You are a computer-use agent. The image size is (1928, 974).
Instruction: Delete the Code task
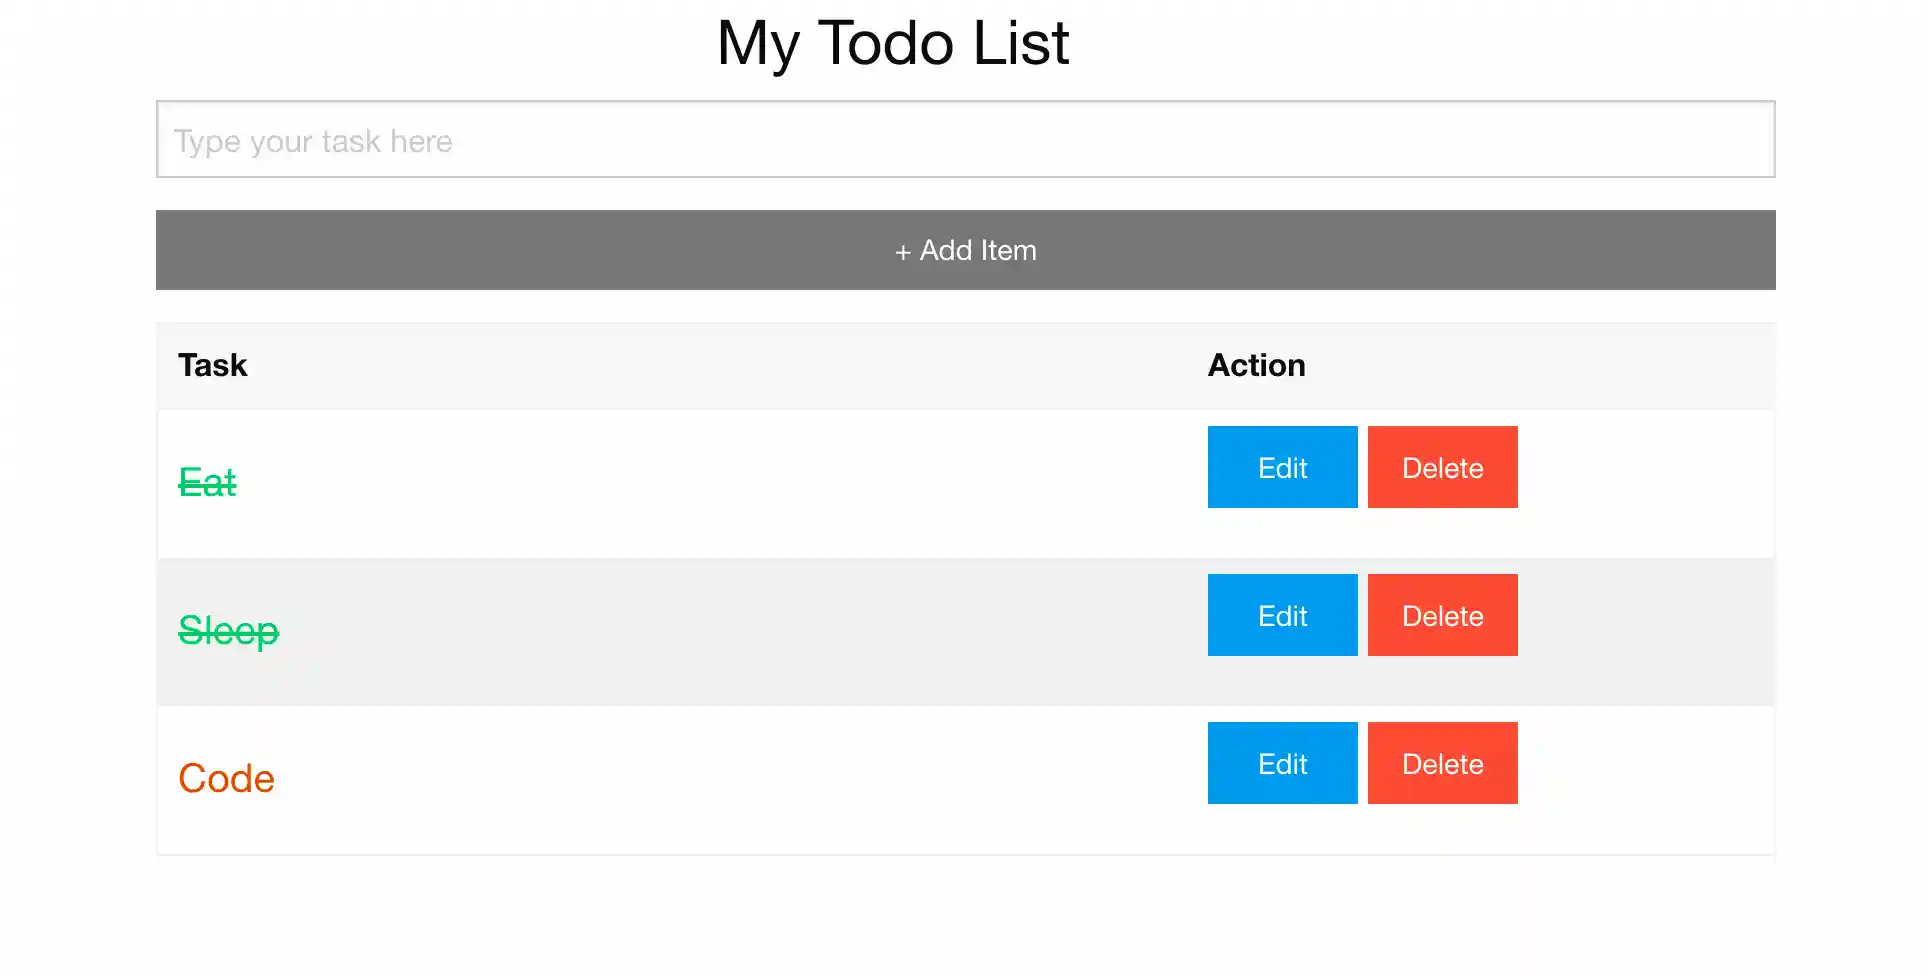point(1442,764)
